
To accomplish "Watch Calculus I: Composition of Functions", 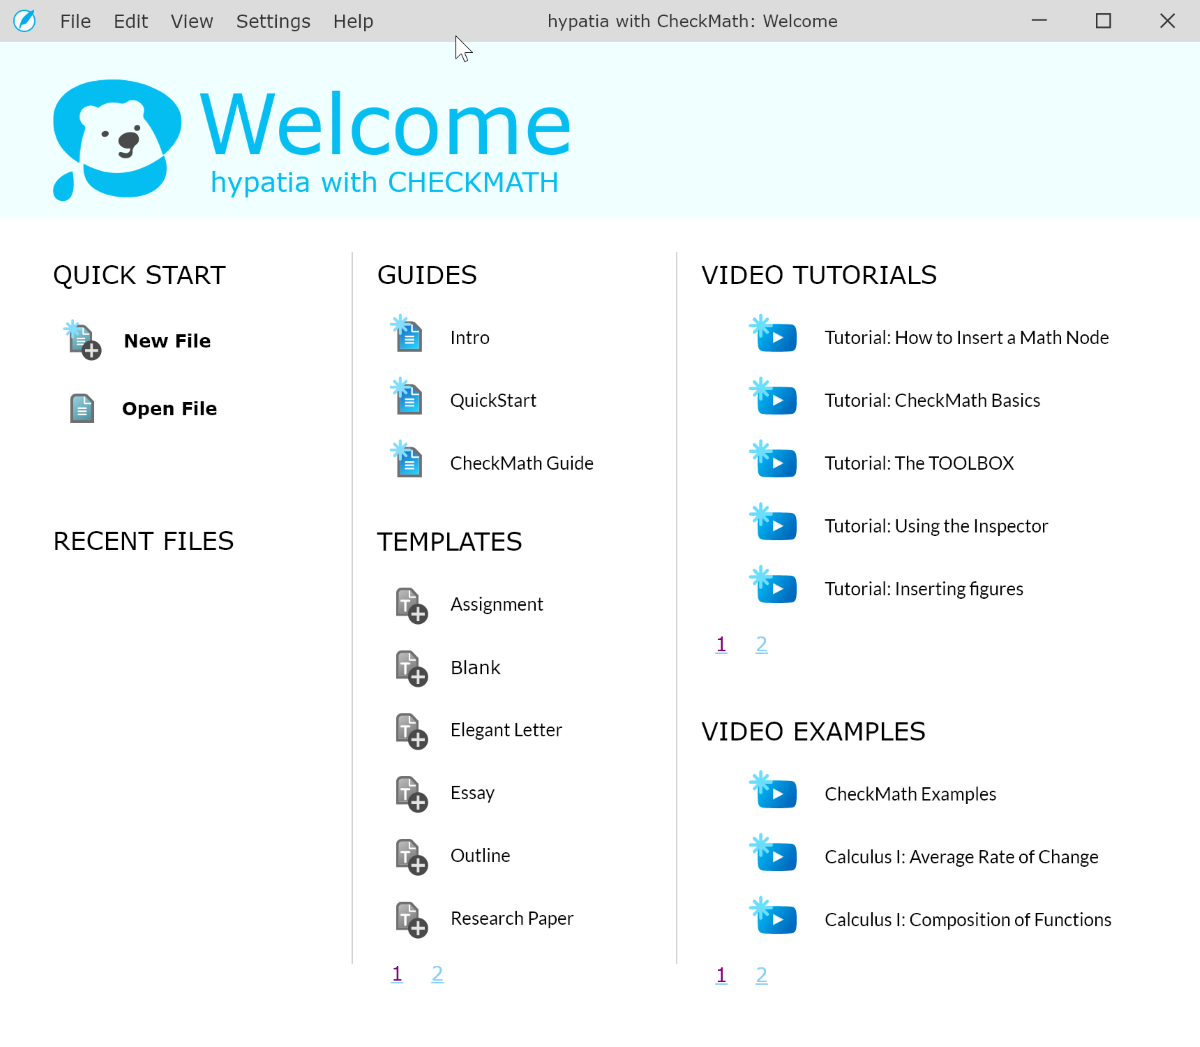I will [x=968, y=921].
